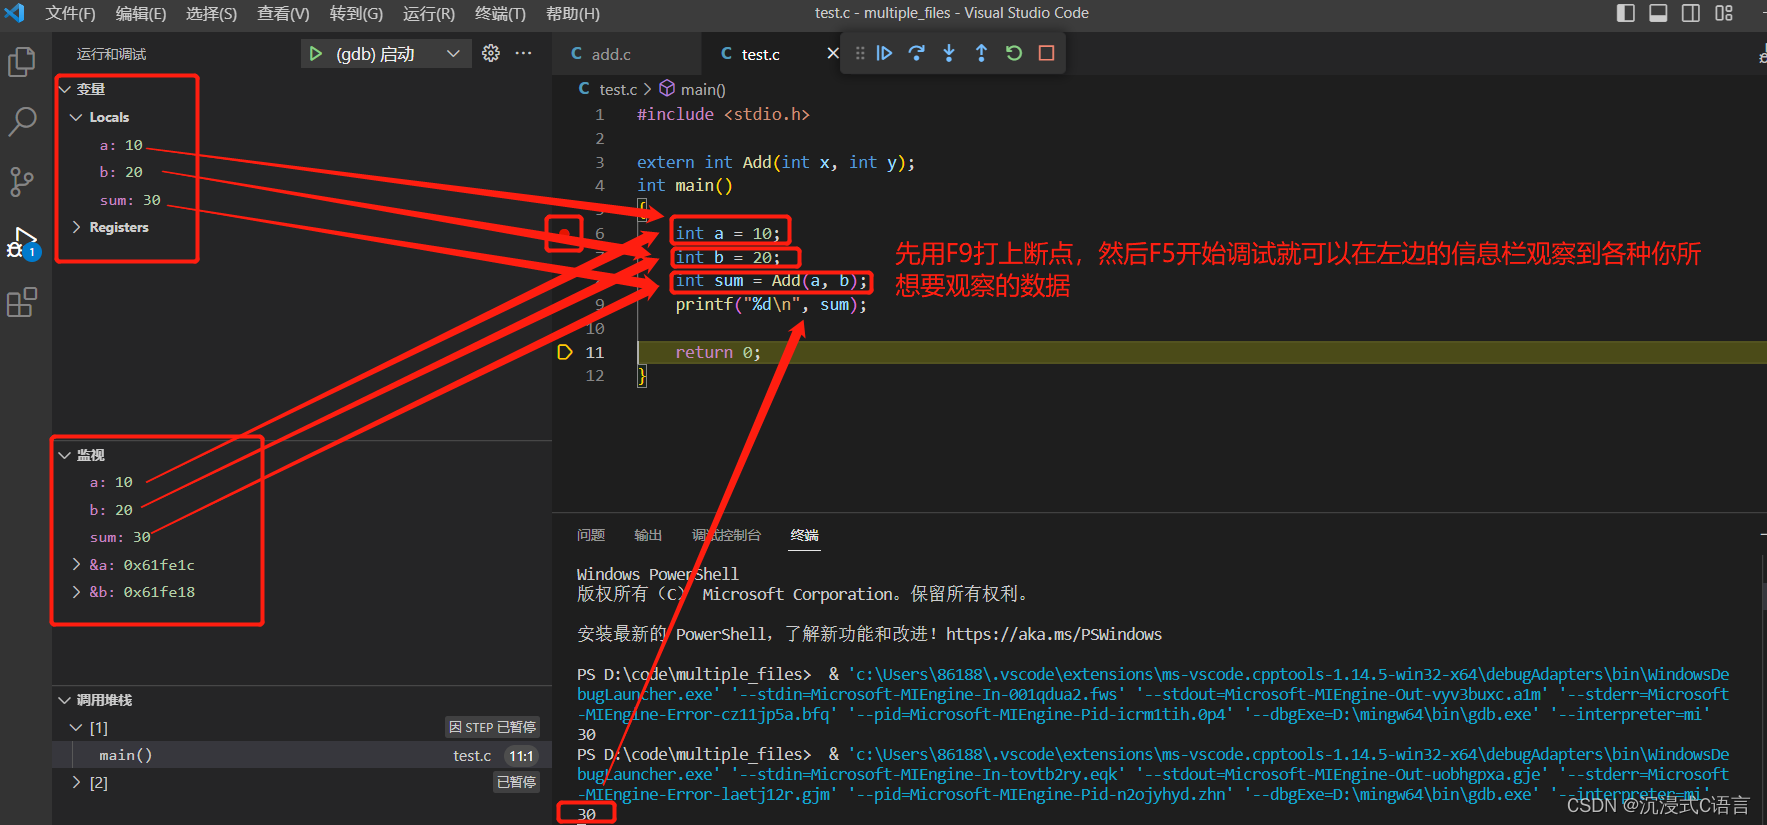
Task: Click main() in the breadcrumb
Action: point(703,89)
